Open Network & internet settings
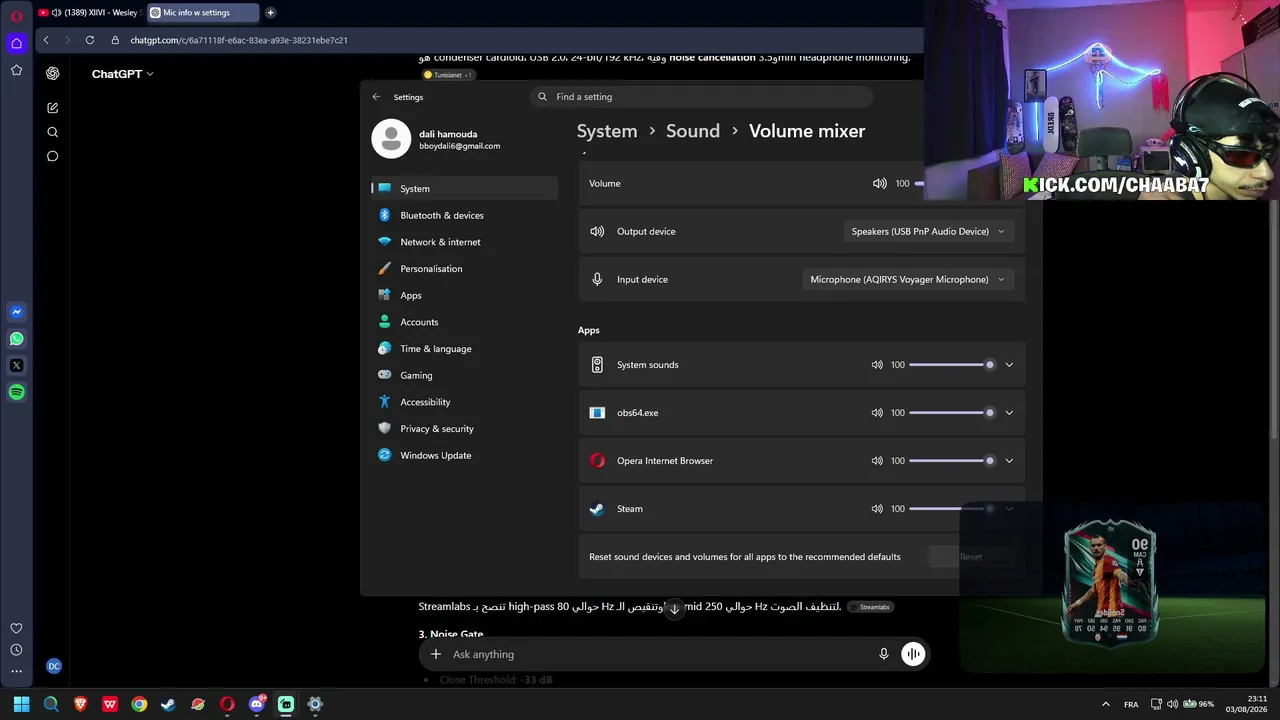1280x720 pixels. point(464,242)
